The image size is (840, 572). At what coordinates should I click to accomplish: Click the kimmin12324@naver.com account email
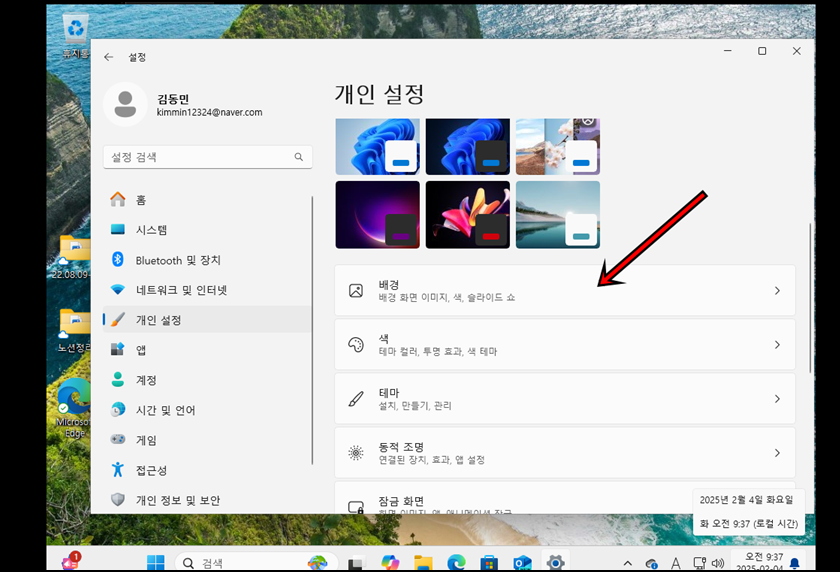click(209, 112)
